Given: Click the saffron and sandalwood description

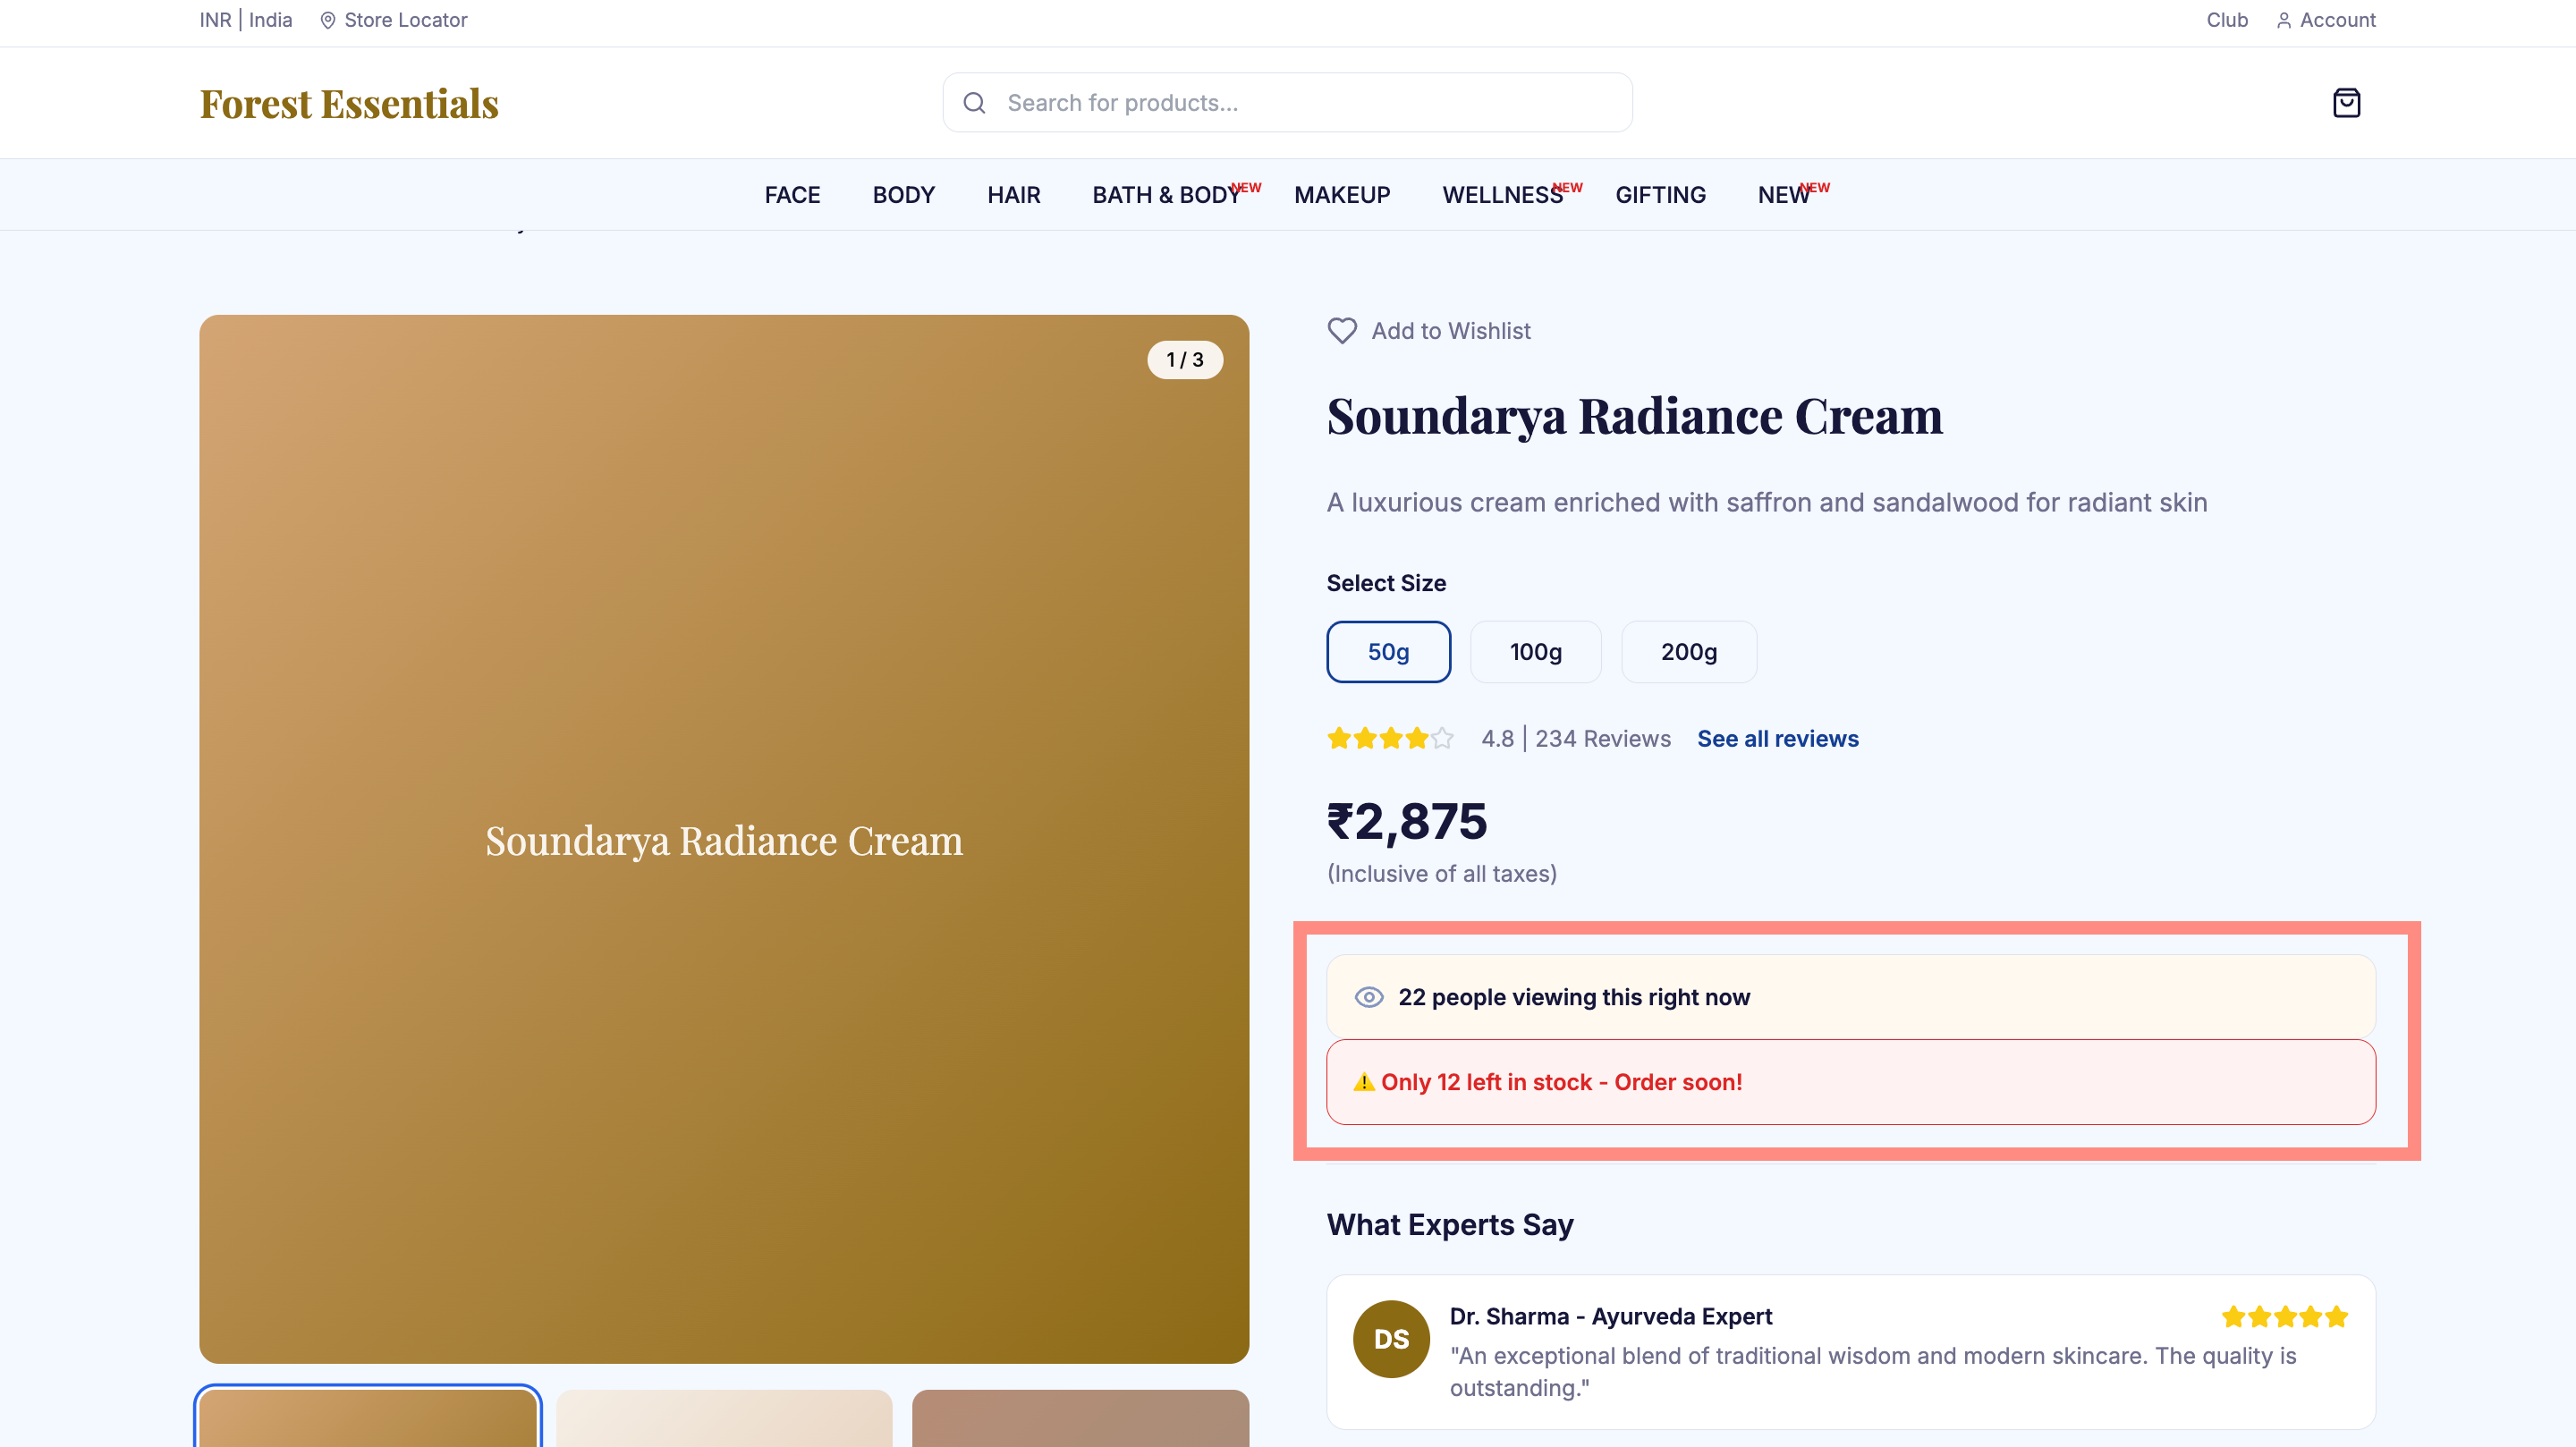Looking at the screenshot, I should click(x=1767, y=502).
